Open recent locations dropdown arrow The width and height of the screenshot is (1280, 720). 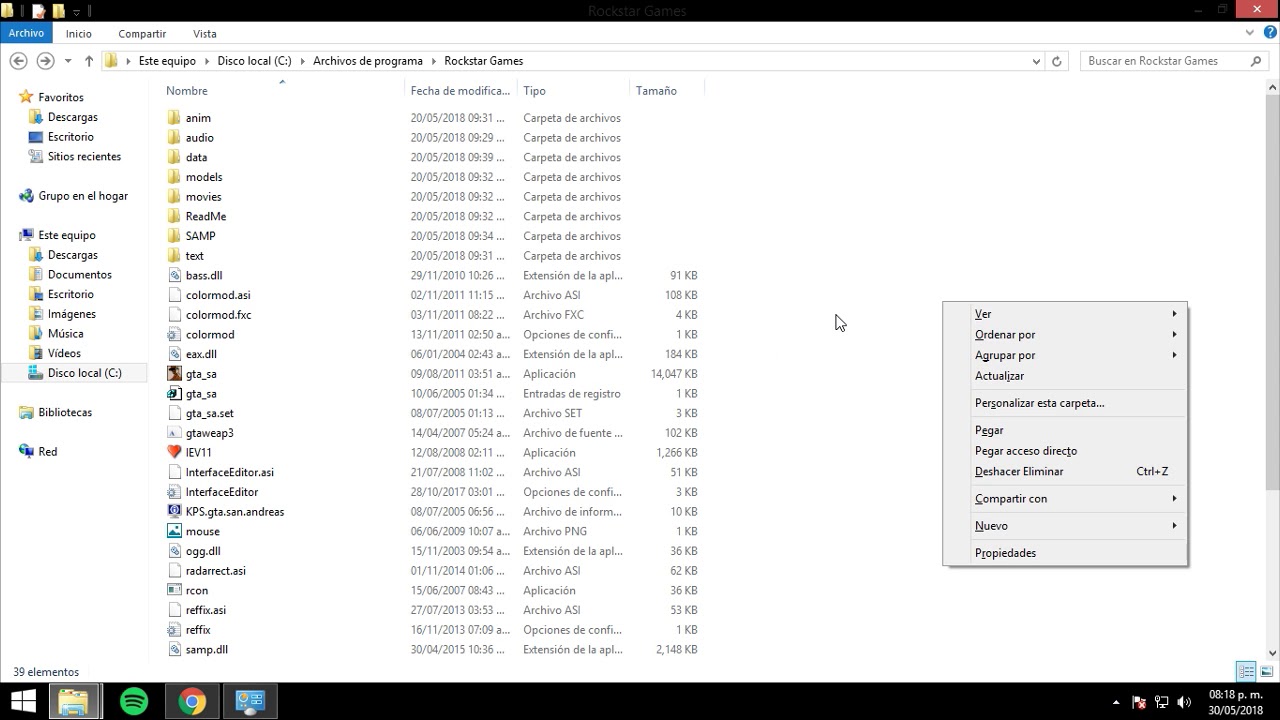coord(68,61)
